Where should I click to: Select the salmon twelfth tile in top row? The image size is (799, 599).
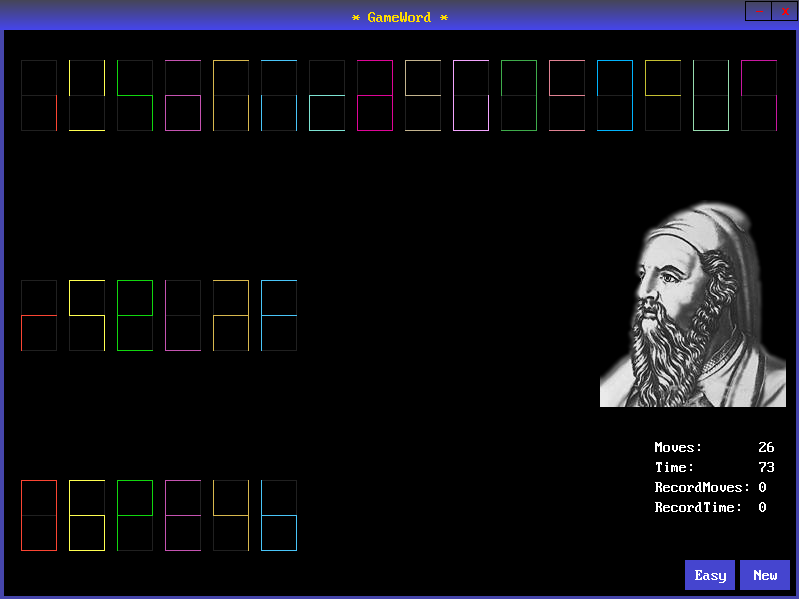pyautogui.click(x=567, y=95)
